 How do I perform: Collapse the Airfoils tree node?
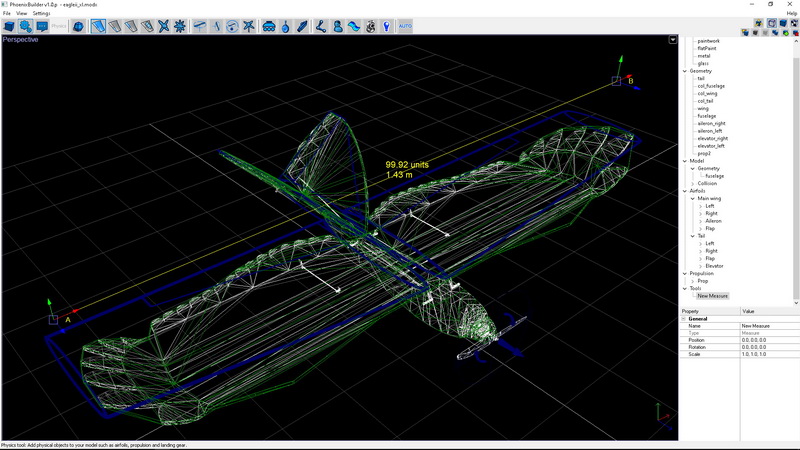685,190
